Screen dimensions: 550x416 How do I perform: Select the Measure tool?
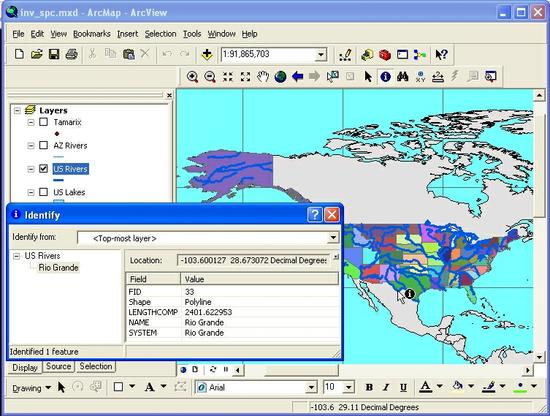(x=437, y=76)
